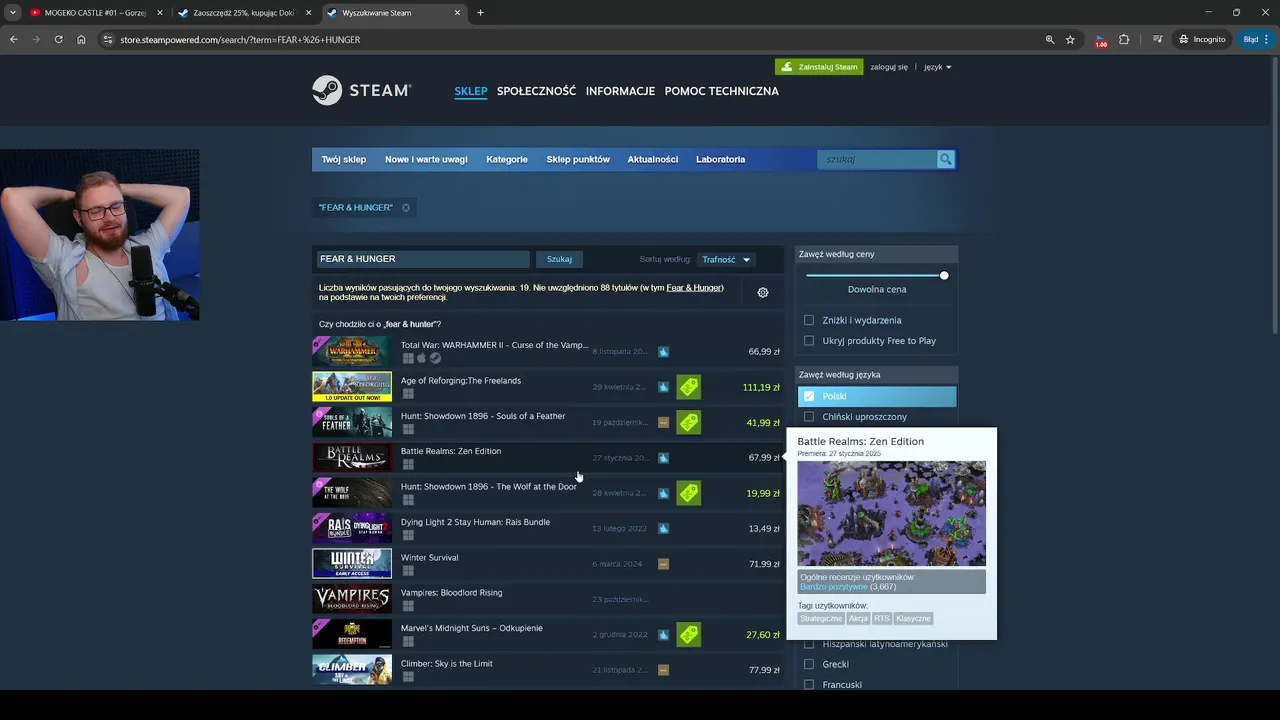
Task: Open the "Fear & Hunger" excluded title link
Action: pos(694,288)
